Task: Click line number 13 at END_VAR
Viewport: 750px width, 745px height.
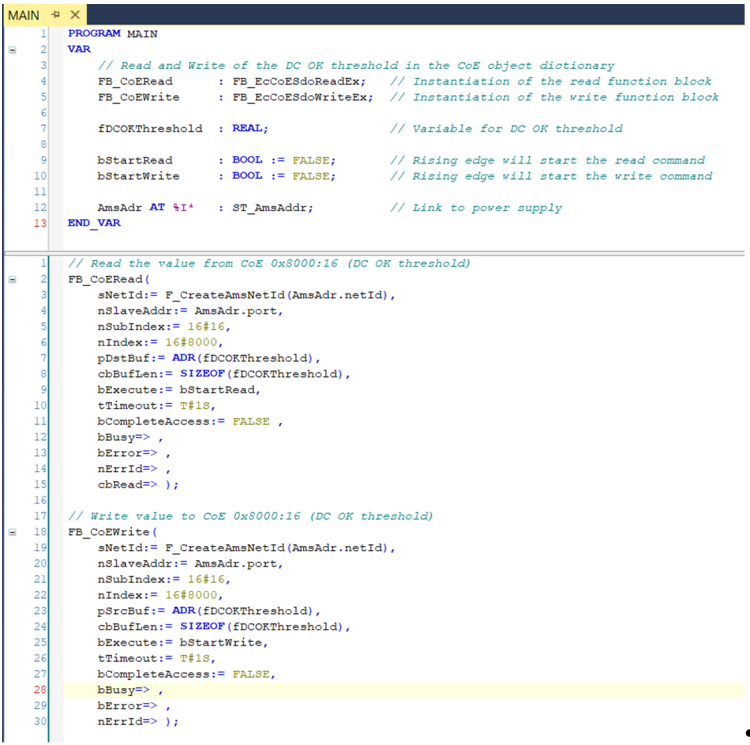Action: (41, 224)
